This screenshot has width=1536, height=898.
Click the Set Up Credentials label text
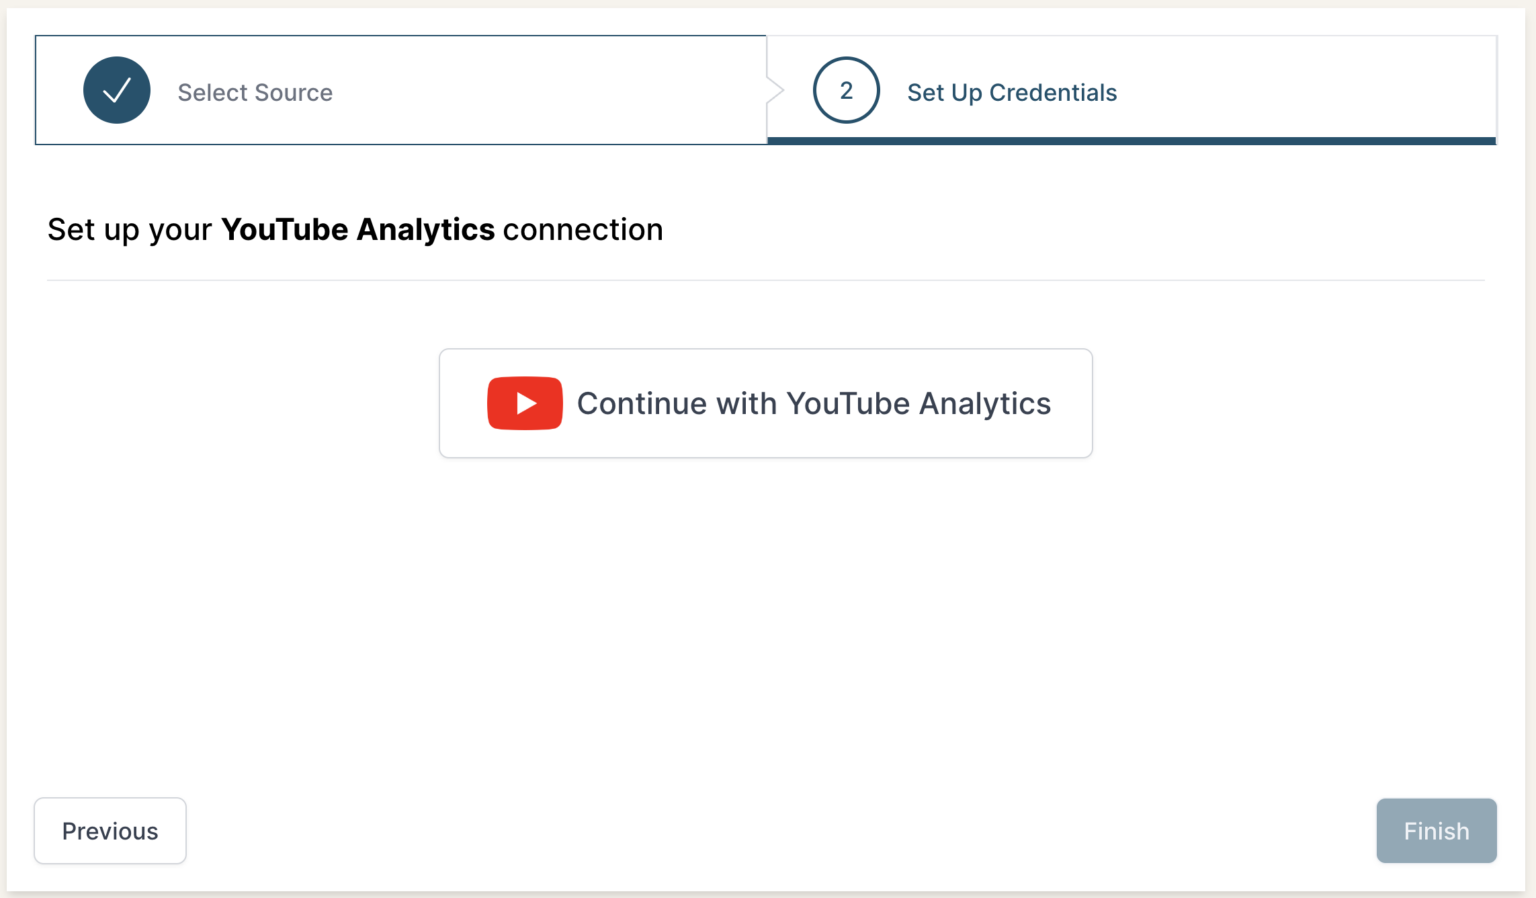(1011, 92)
